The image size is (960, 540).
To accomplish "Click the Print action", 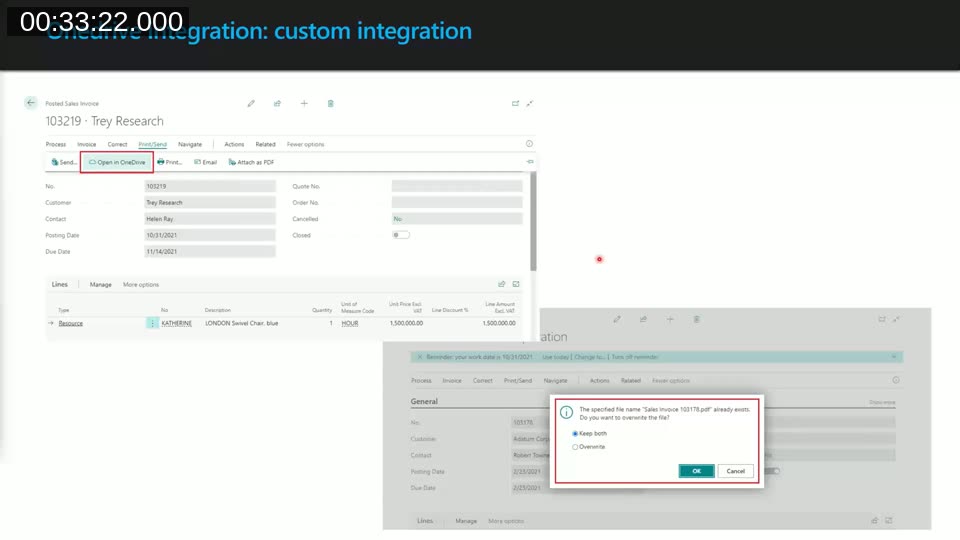I will [x=170, y=162].
